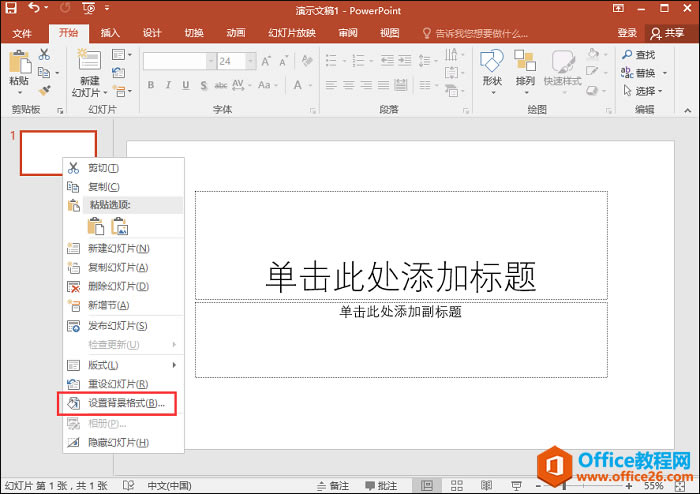Click Normal view icon in status bar
700x494 pixels.
point(426,486)
